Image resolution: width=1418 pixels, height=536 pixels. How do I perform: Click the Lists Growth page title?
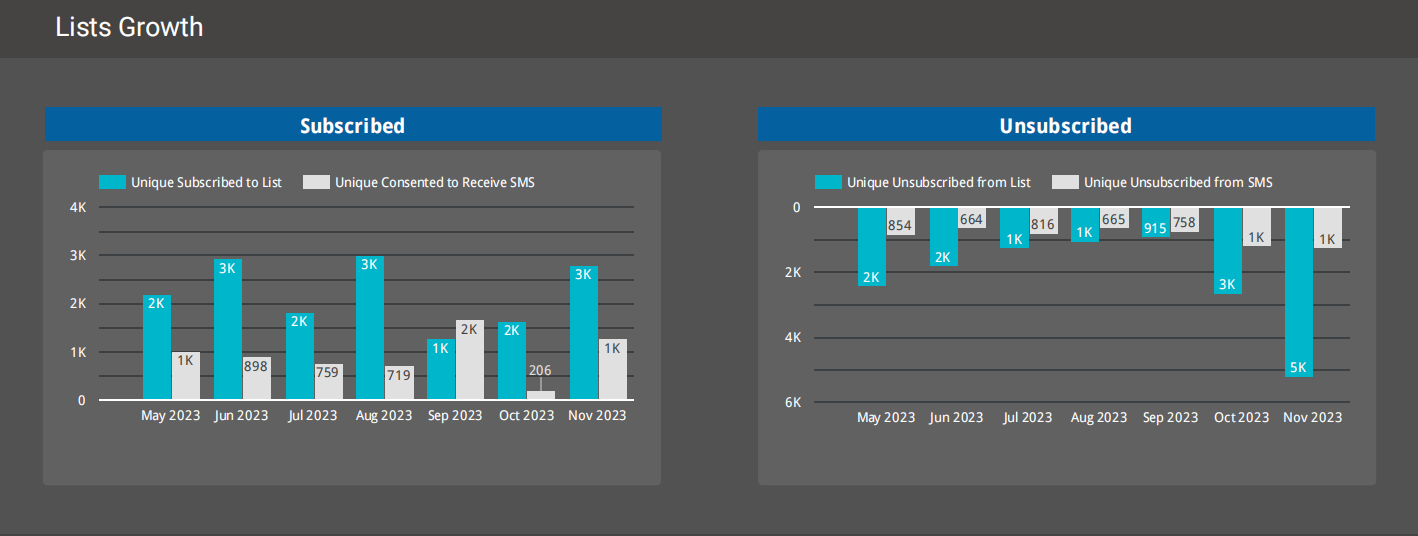[x=129, y=27]
